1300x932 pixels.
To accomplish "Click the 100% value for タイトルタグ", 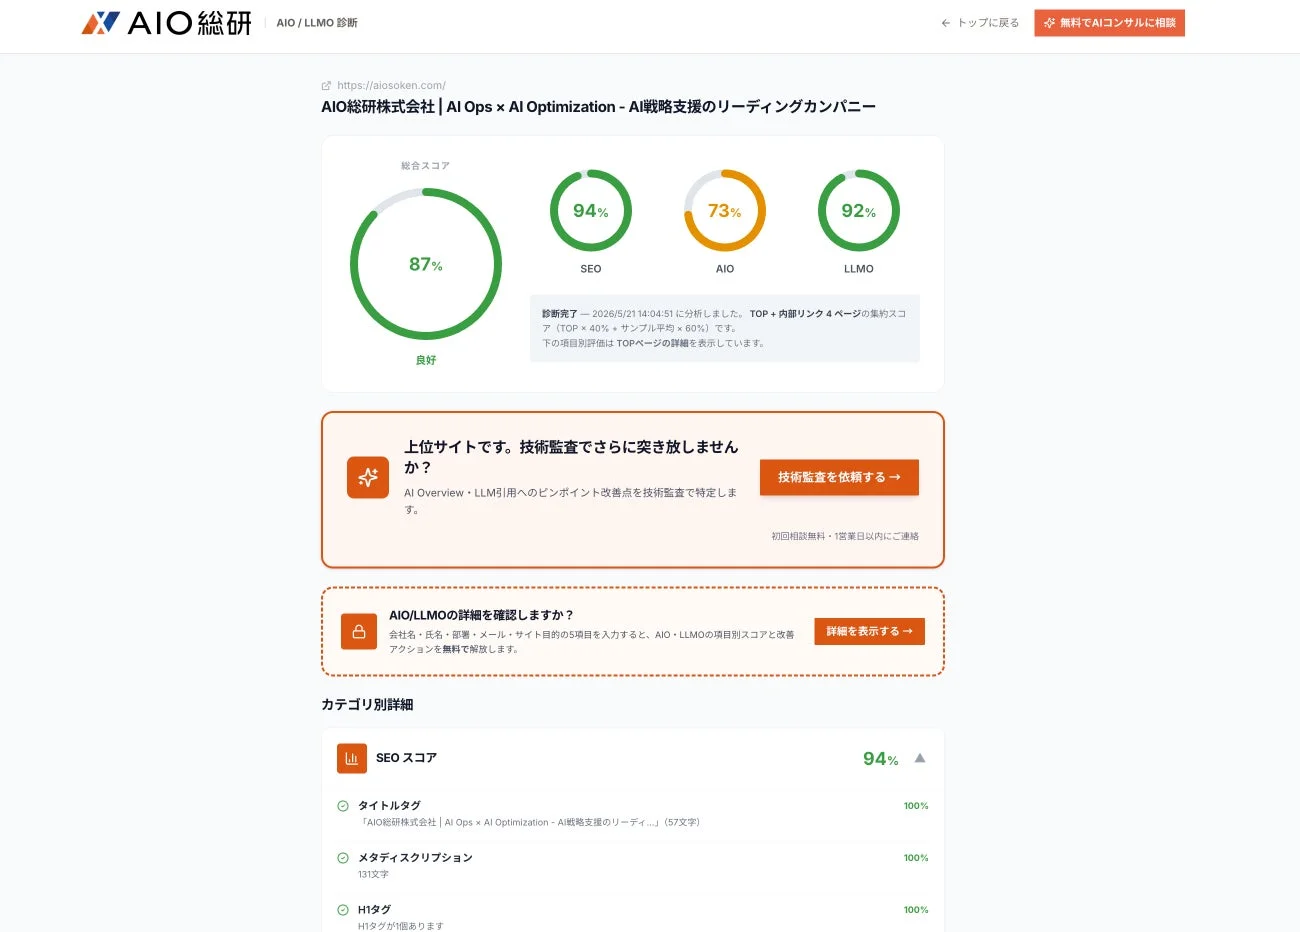I will tap(916, 806).
